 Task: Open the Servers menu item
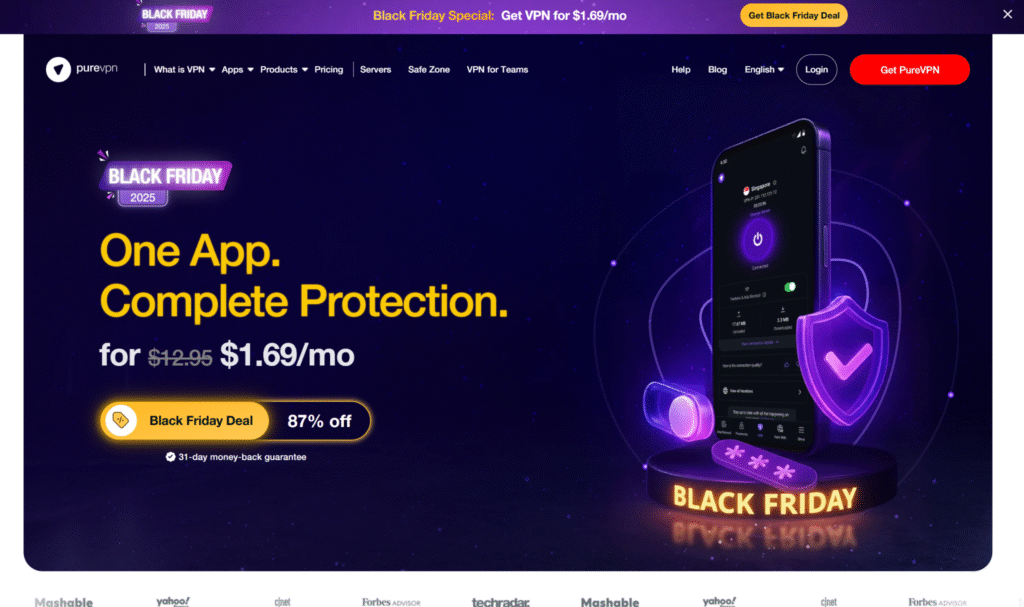[376, 69]
